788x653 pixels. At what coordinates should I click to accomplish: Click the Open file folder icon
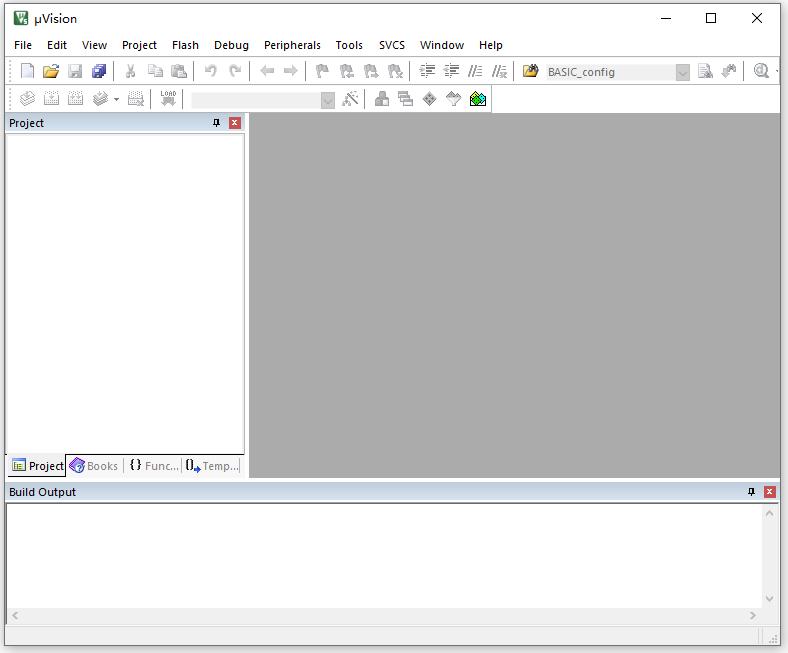[51, 71]
